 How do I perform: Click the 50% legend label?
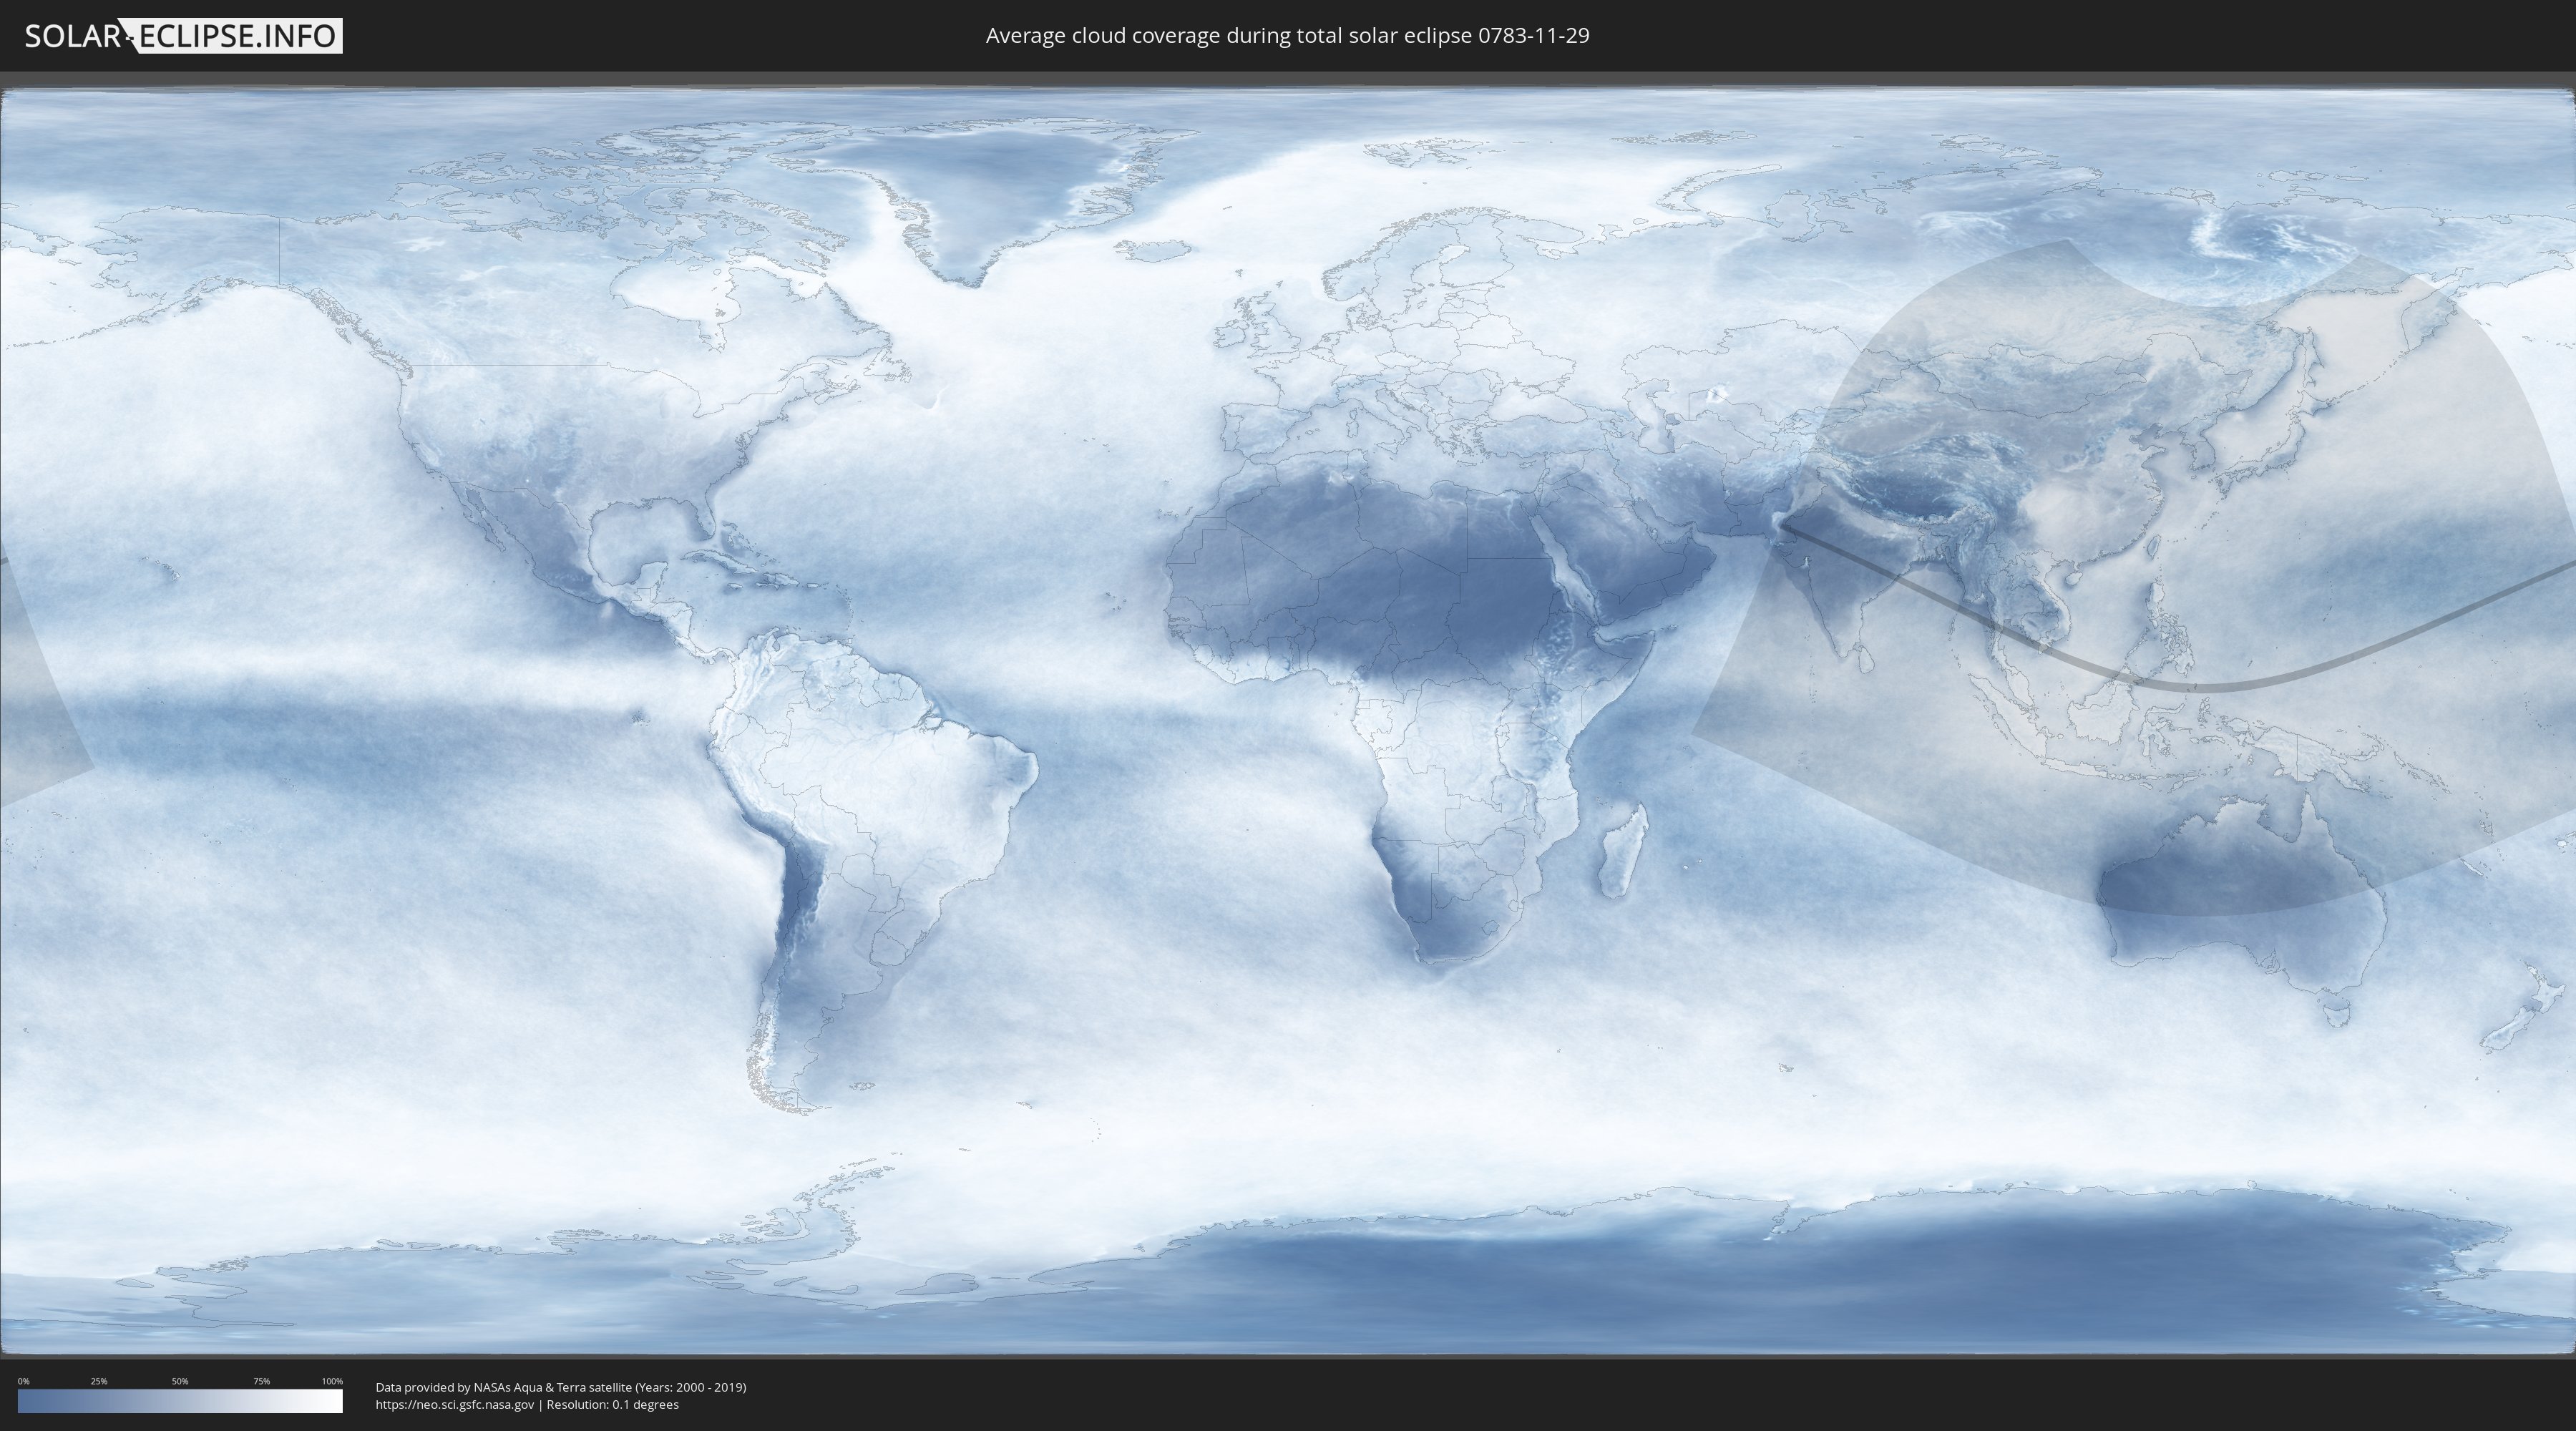[180, 1381]
